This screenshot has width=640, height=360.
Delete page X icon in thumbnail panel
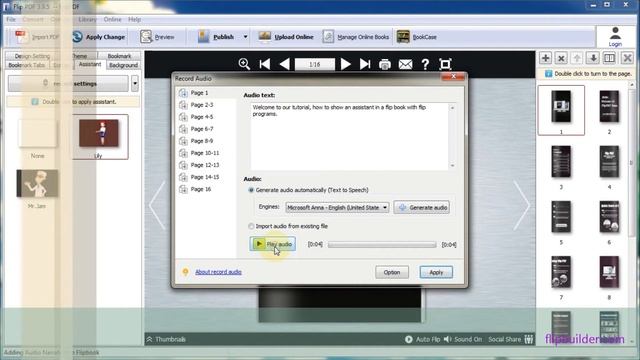click(561, 58)
